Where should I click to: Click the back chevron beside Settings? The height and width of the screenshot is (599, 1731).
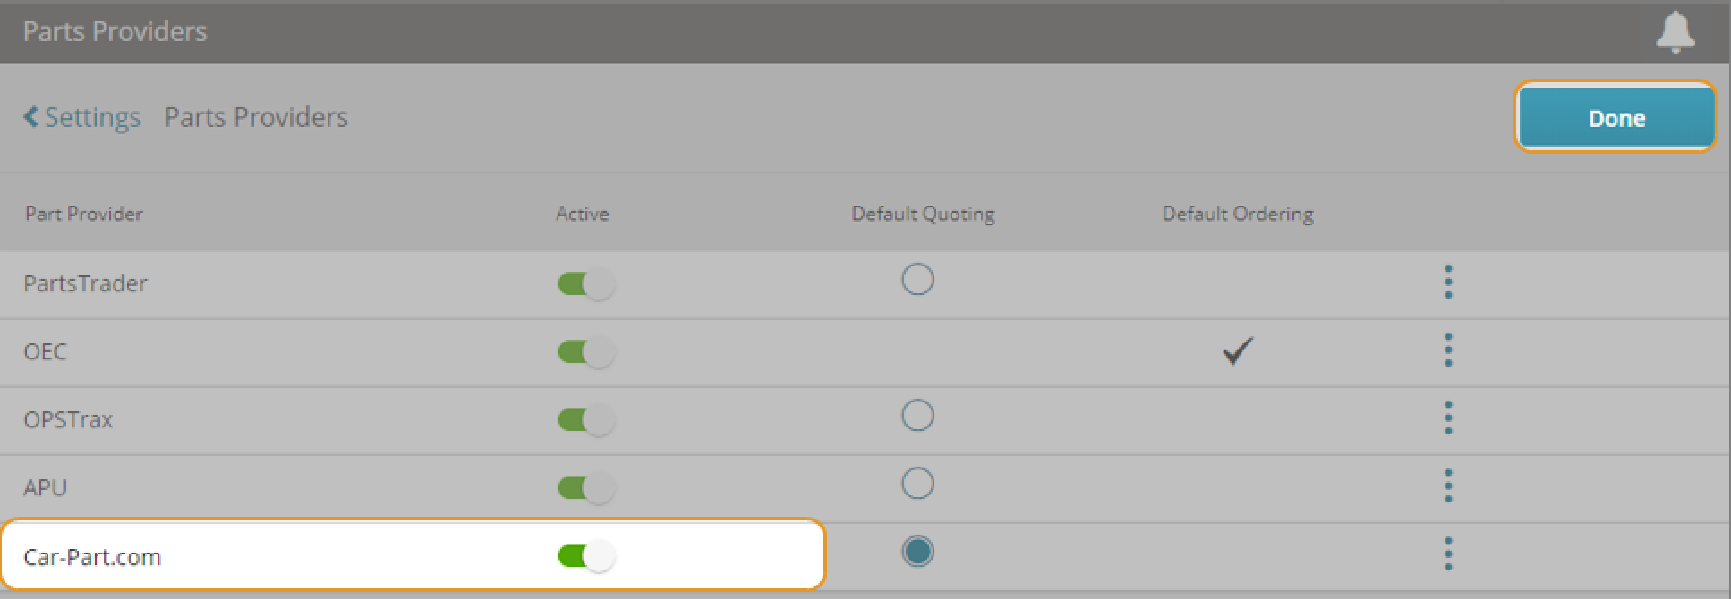pyautogui.click(x=31, y=117)
